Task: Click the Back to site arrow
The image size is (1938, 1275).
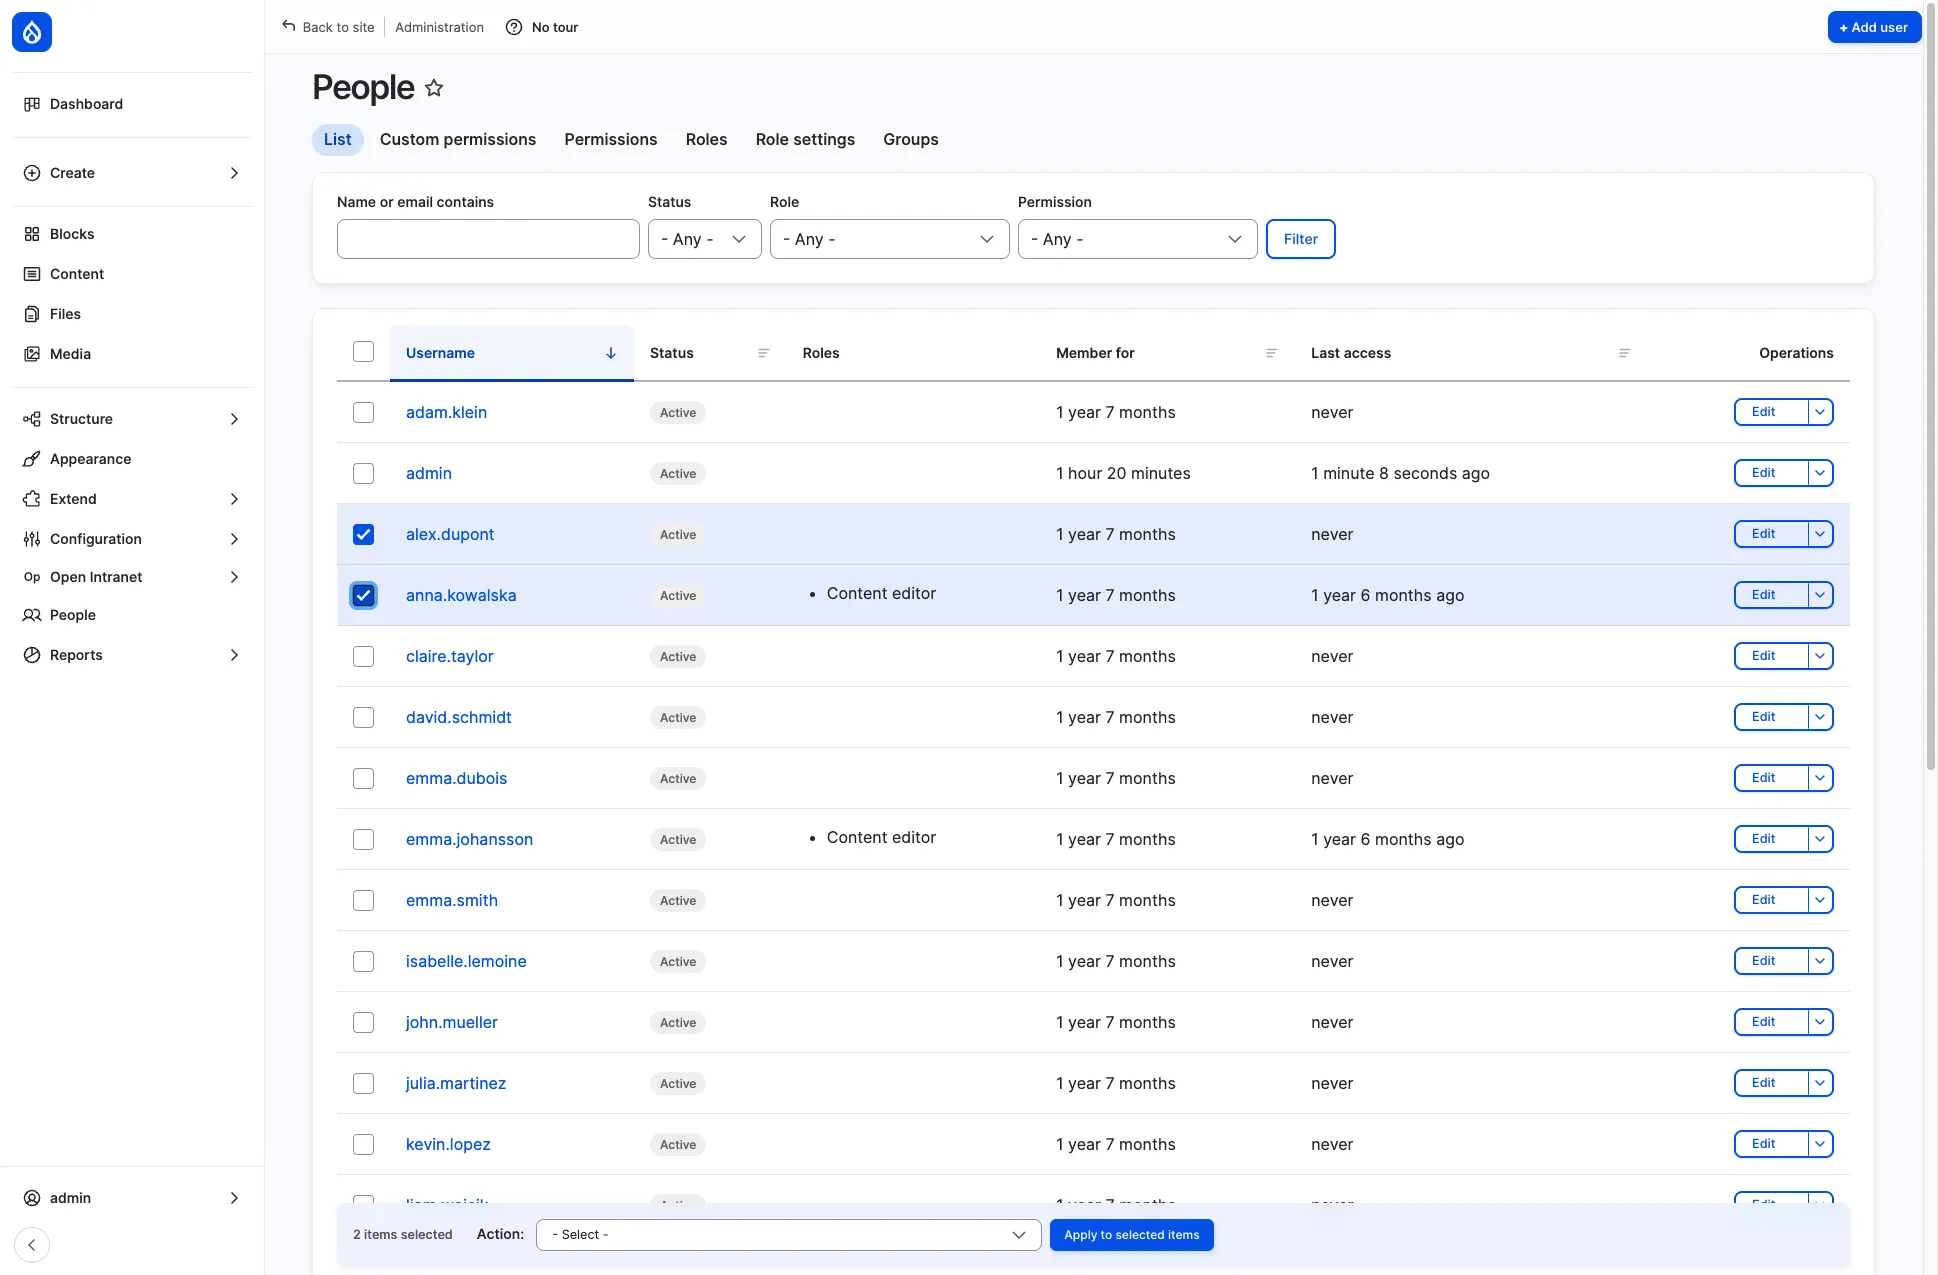Action: pyautogui.click(x=288, y=26)
